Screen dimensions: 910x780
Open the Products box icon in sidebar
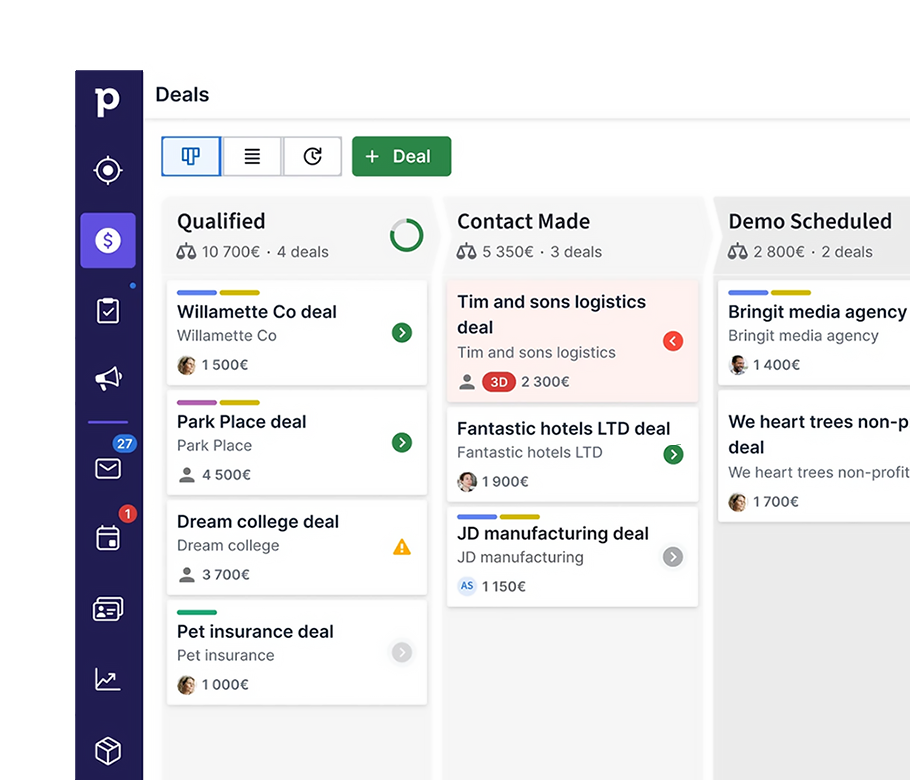108,750
